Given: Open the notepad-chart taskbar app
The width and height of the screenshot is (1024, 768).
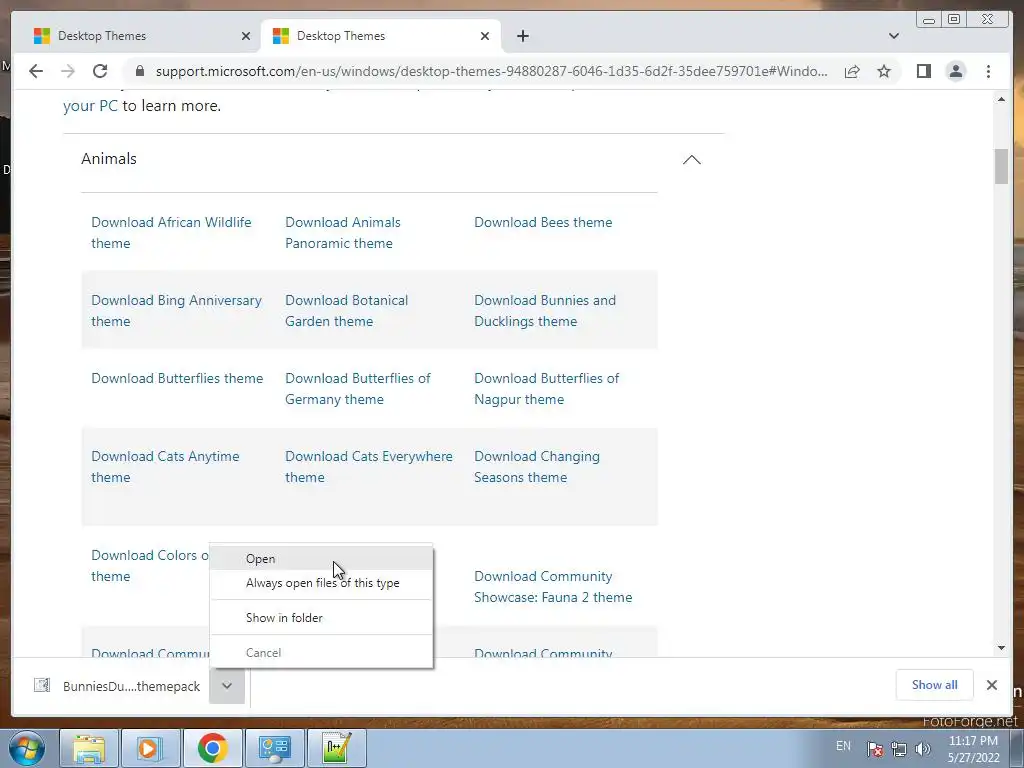Looking at the screenshot, I should [x=336, y=748].
